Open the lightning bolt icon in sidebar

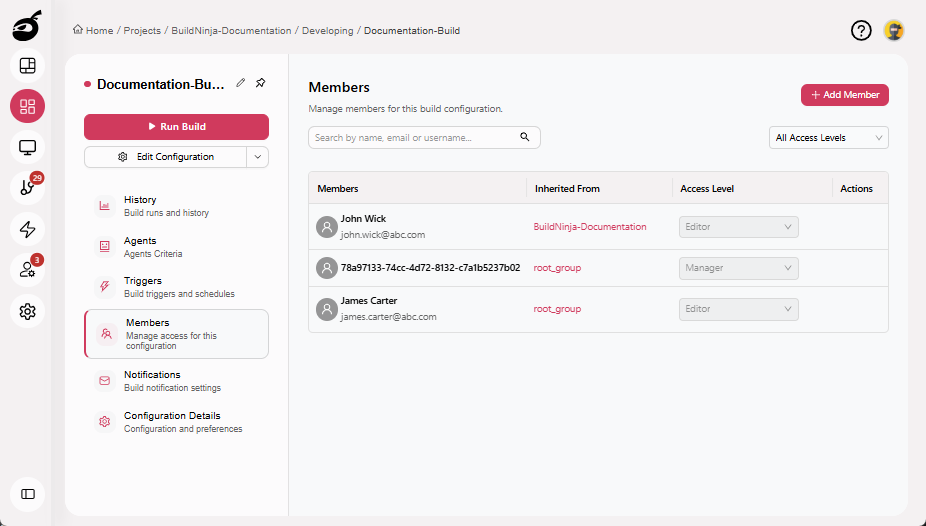pyautogui.click(x=27, y=229)
